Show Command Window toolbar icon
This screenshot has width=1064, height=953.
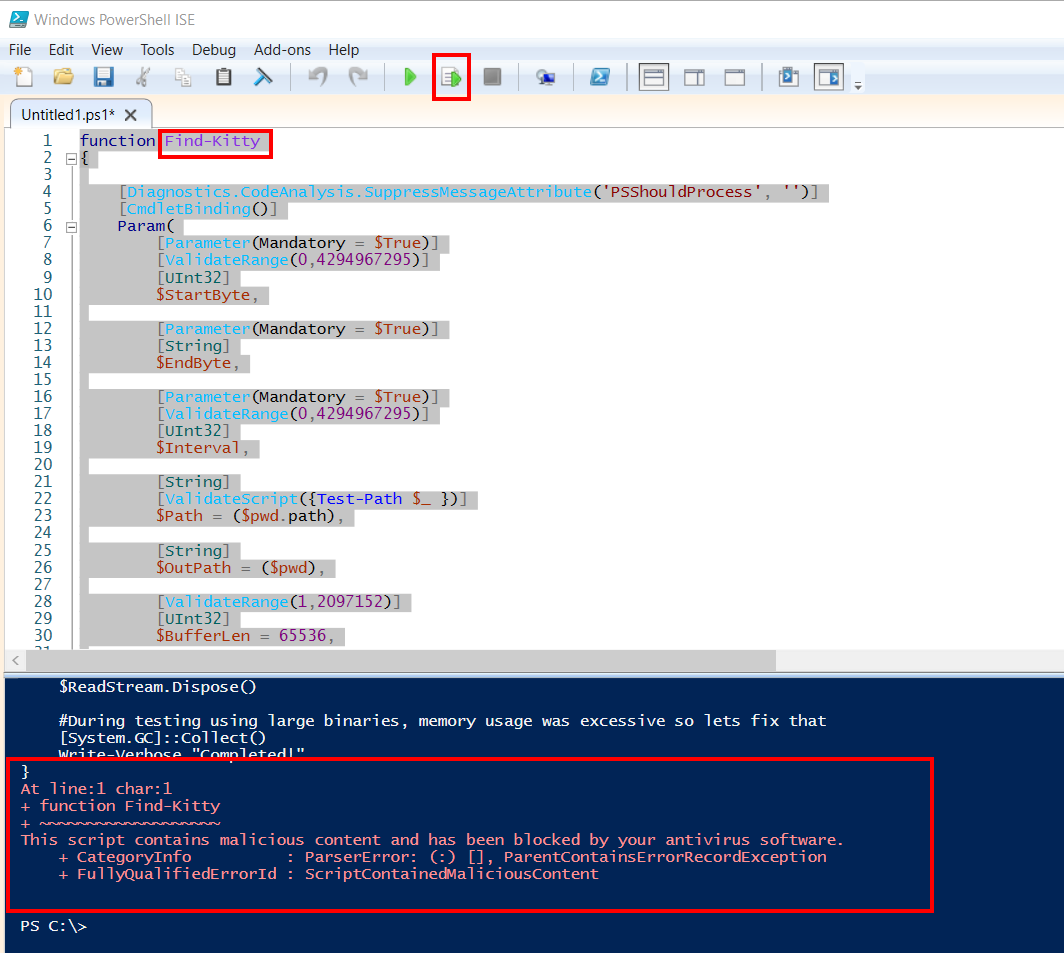tap(788, 77)
